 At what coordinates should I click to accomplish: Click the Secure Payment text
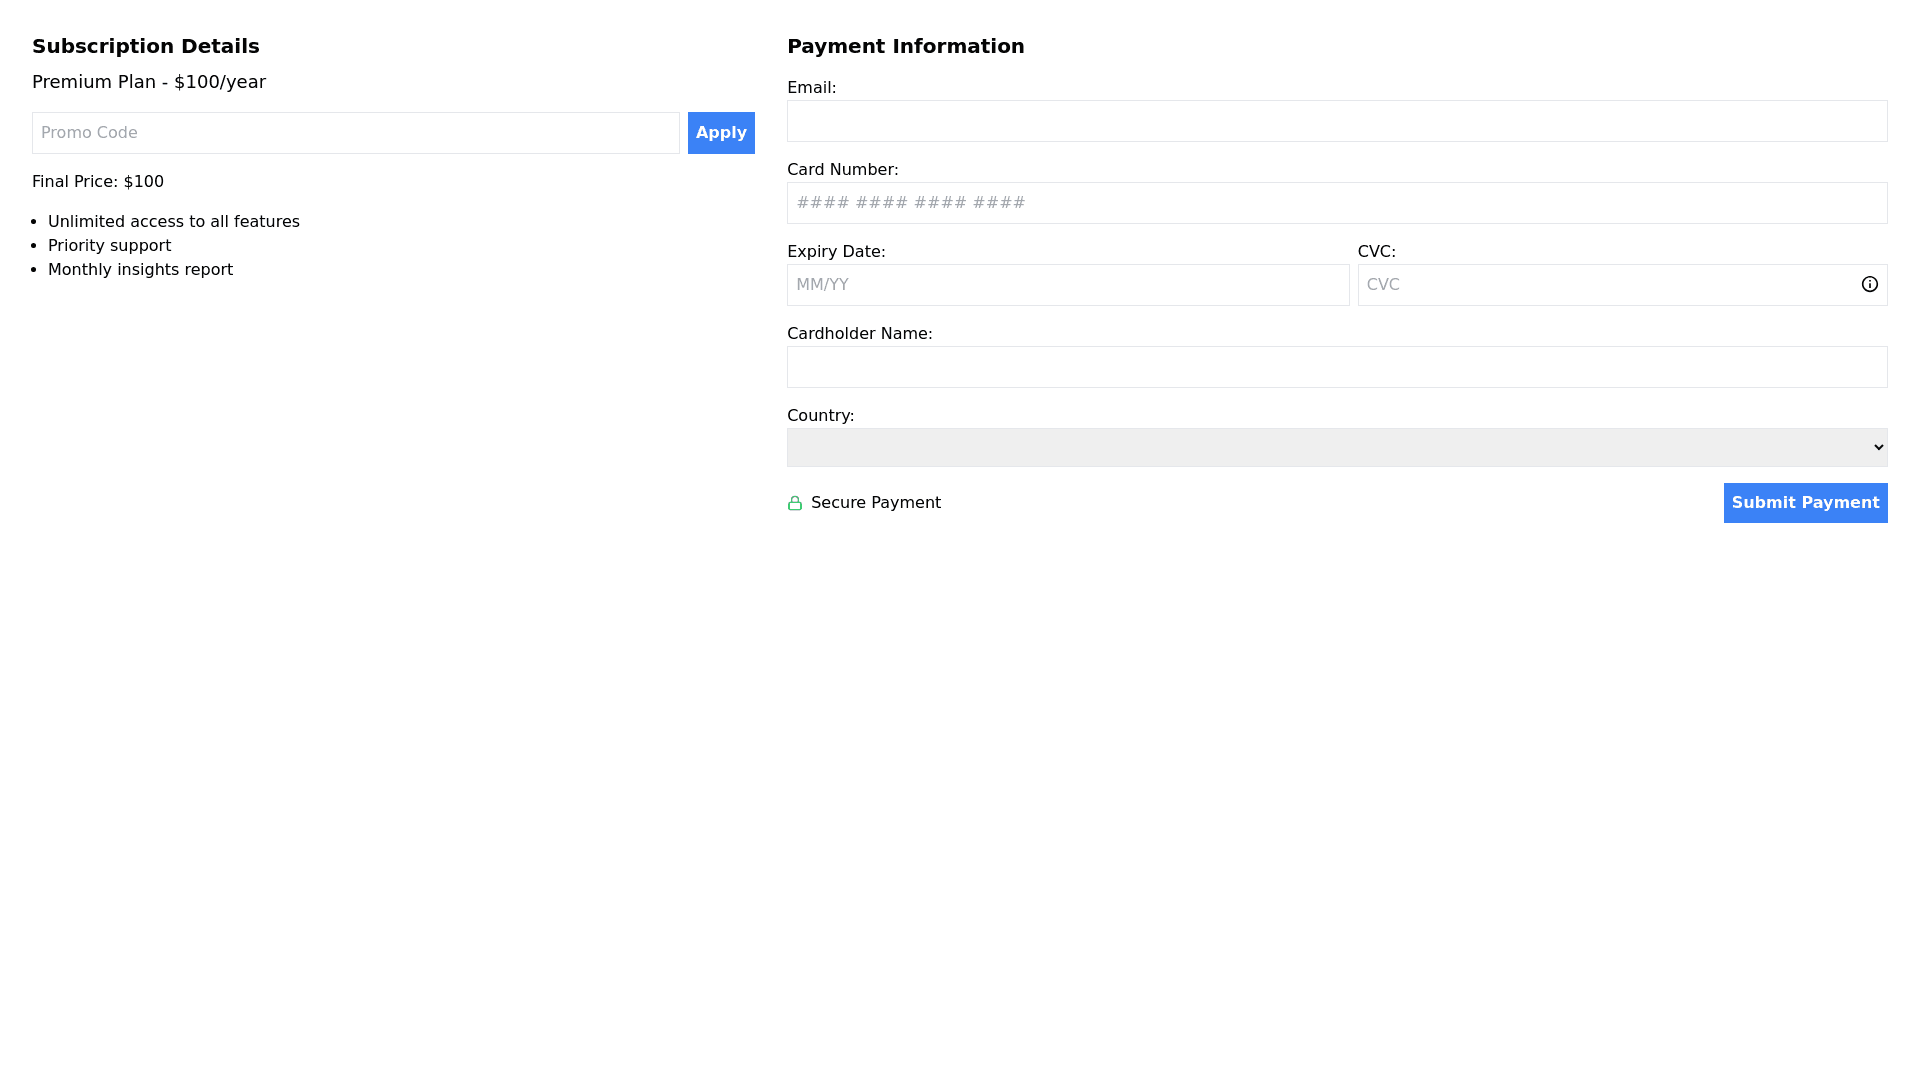point(875,503)
